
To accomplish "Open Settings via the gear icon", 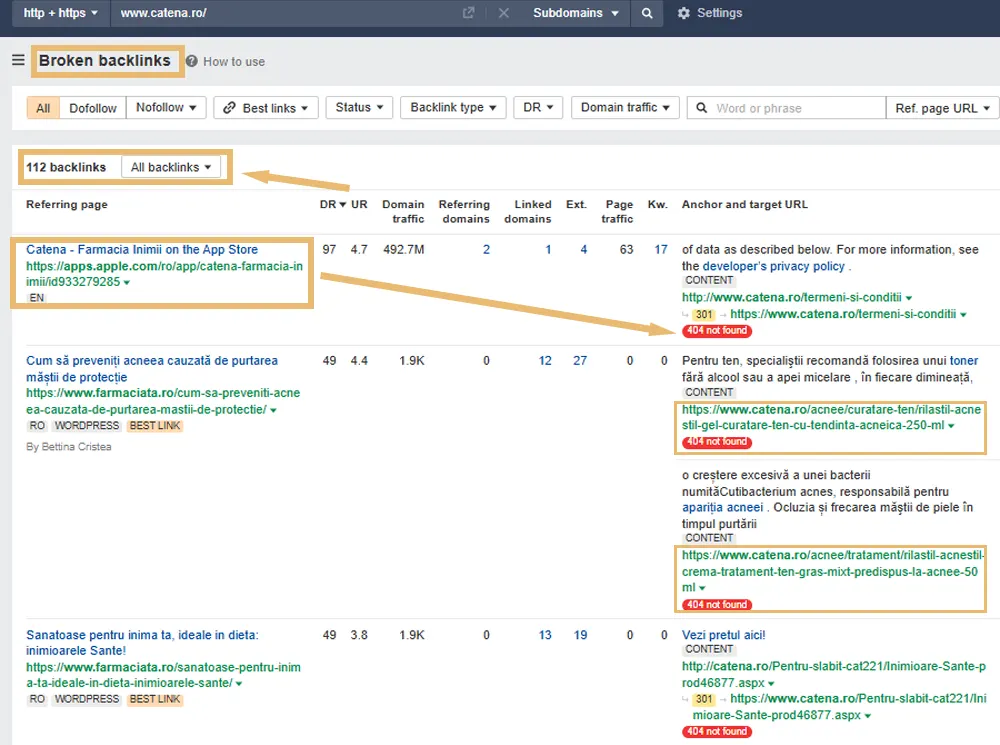I will [x=684, y=13].
